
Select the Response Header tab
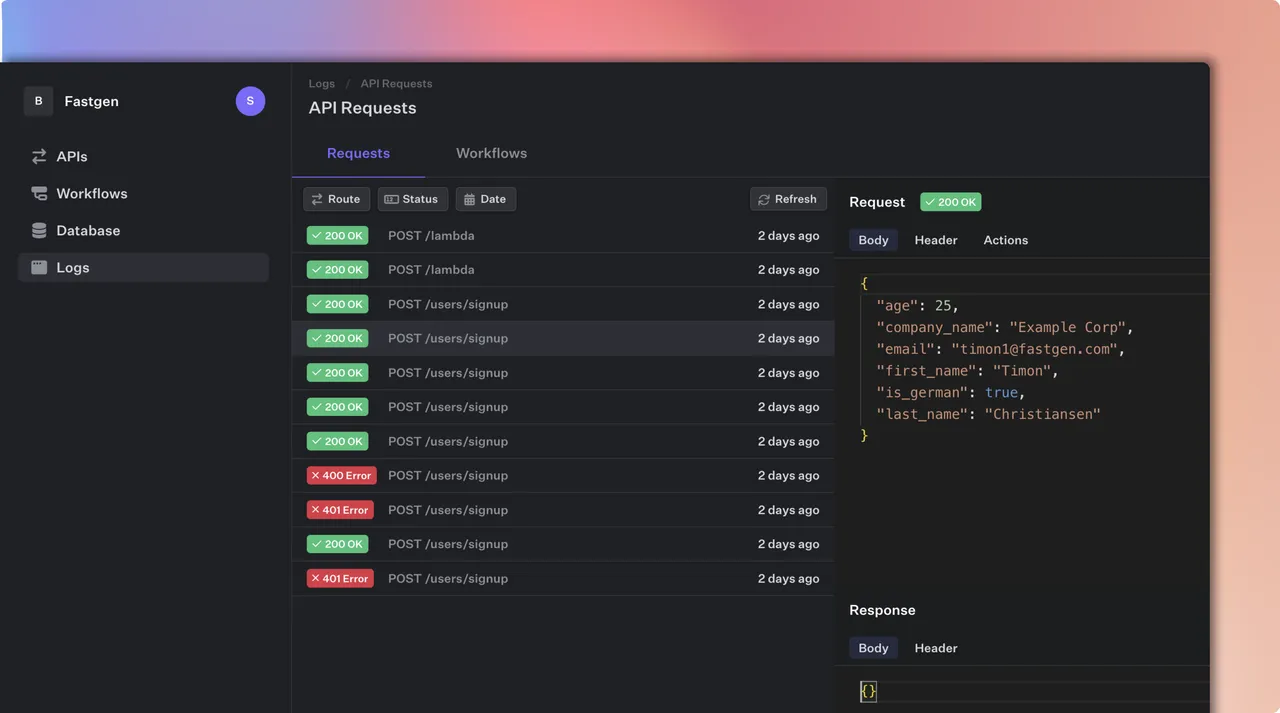(936, 648)
